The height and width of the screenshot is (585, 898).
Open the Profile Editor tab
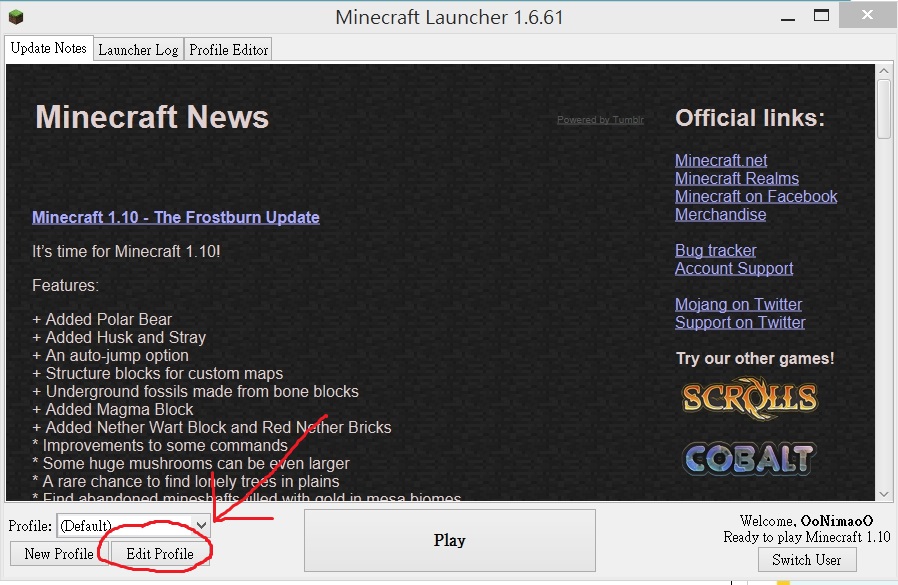[x=228, y=50]
